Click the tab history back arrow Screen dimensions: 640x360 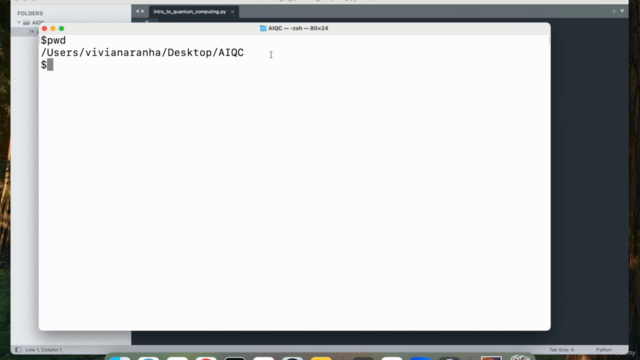click(x=137, y=11)
